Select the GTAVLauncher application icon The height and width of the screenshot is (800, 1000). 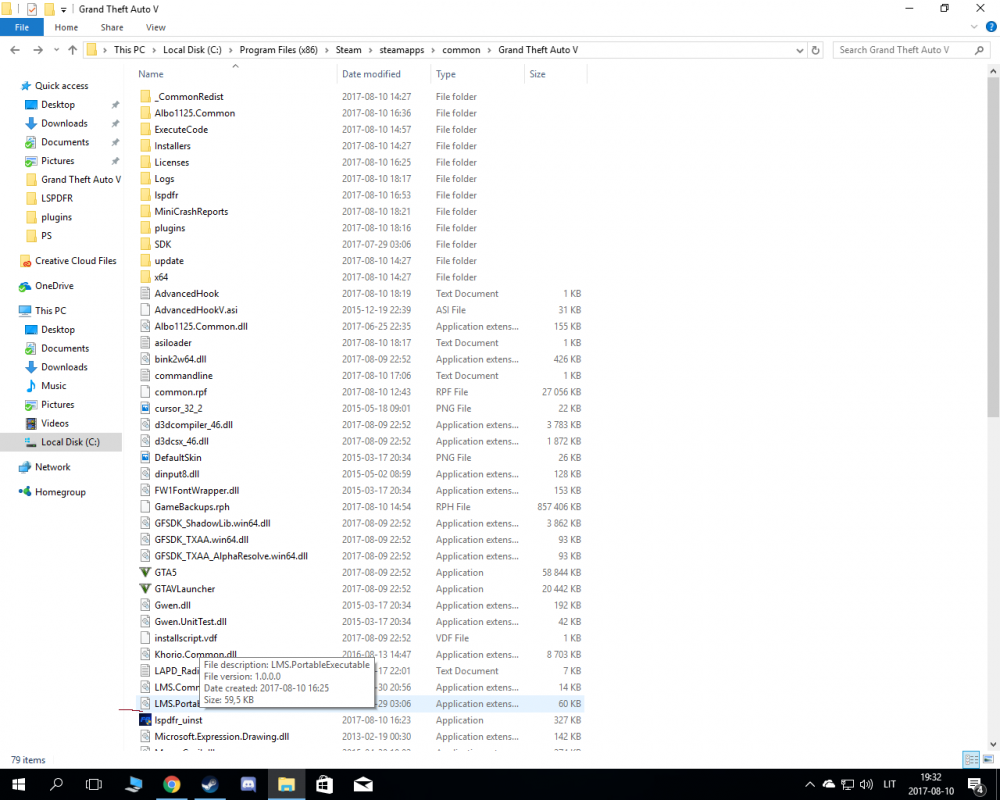click(x=145, y=589)
